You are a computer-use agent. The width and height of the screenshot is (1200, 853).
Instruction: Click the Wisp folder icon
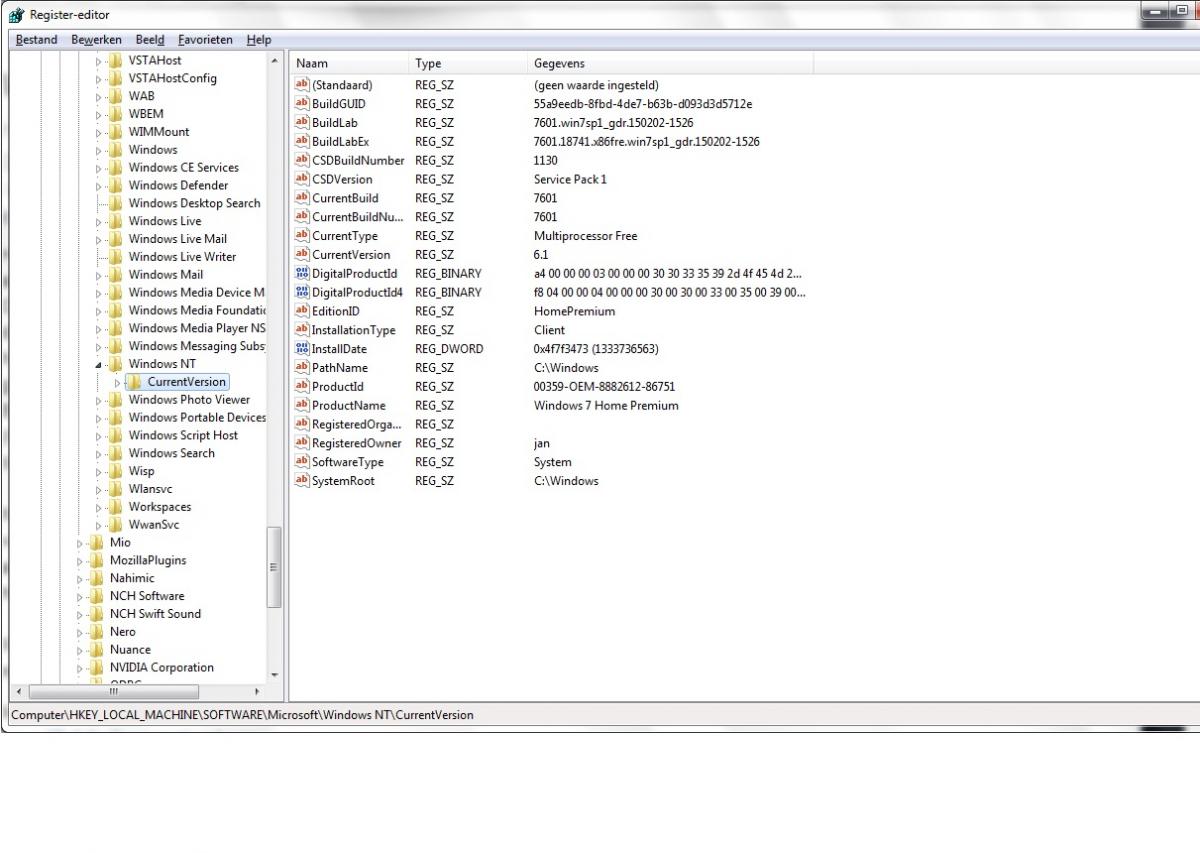tap(116, 471)
